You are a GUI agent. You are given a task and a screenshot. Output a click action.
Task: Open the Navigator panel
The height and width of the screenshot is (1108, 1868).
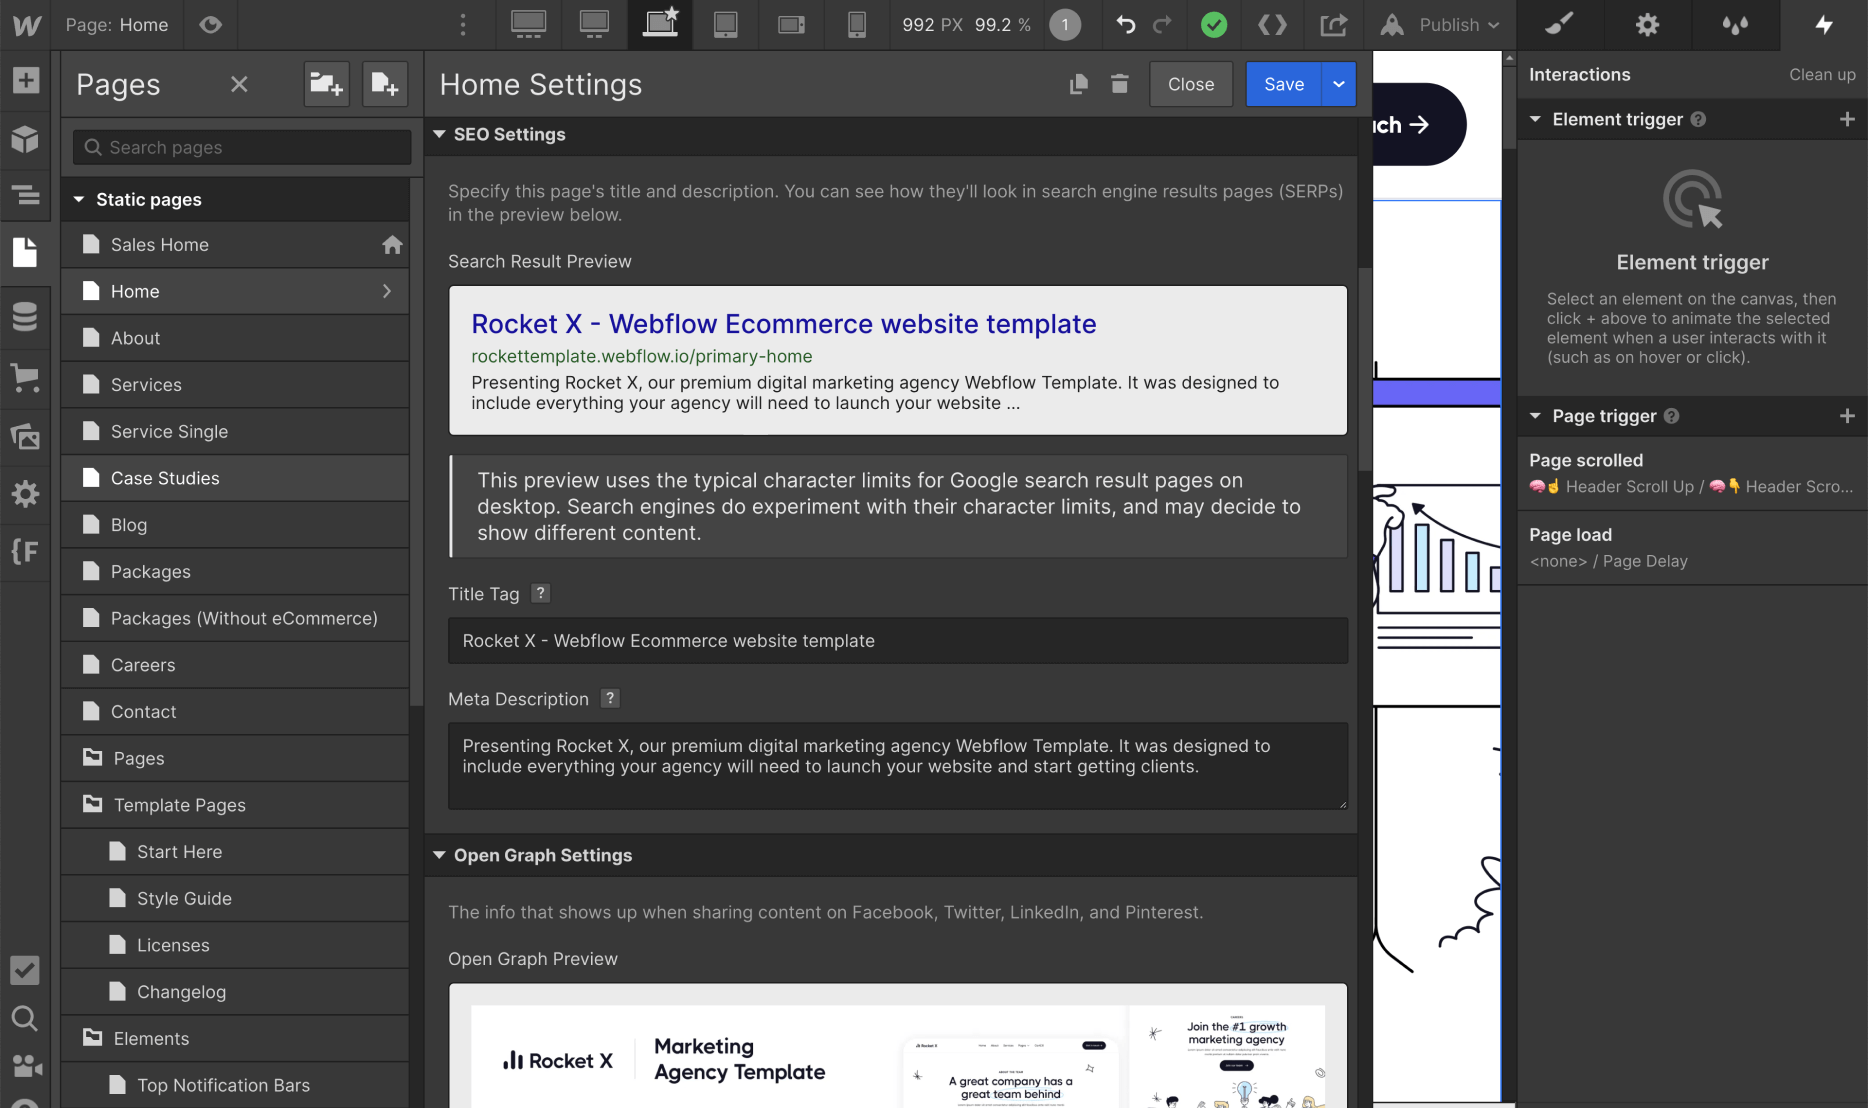tap(26, 195)
